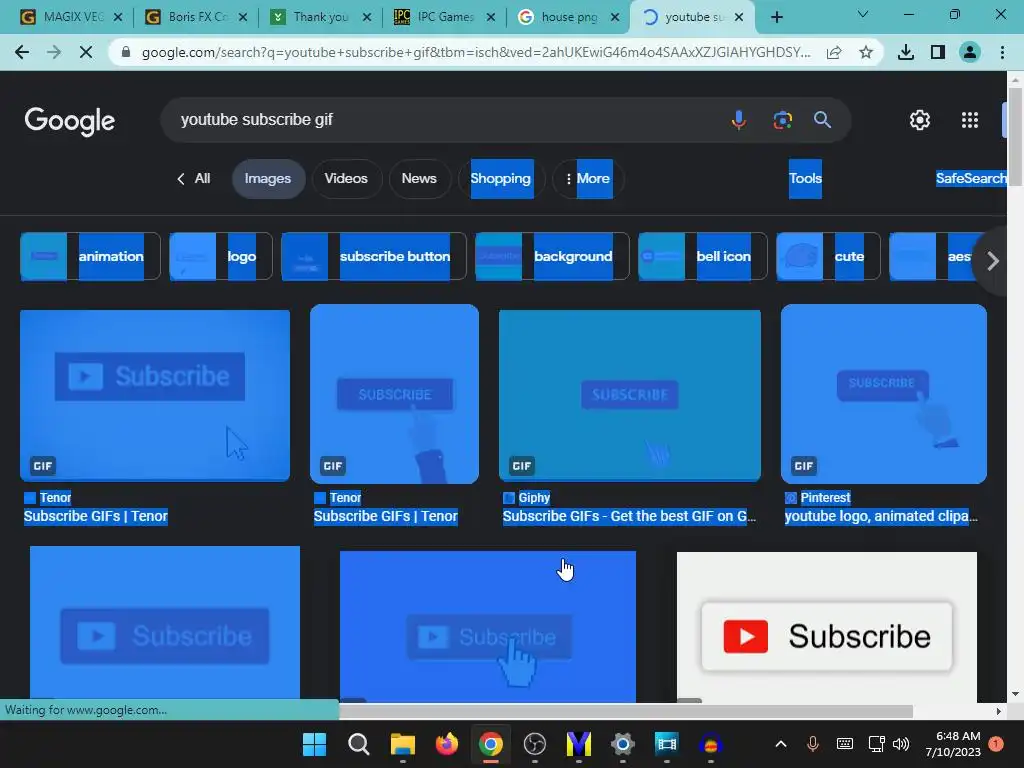1024x768 pixels.
Task: Switch to the Shopping filter
Action: [x=501, y=178]
